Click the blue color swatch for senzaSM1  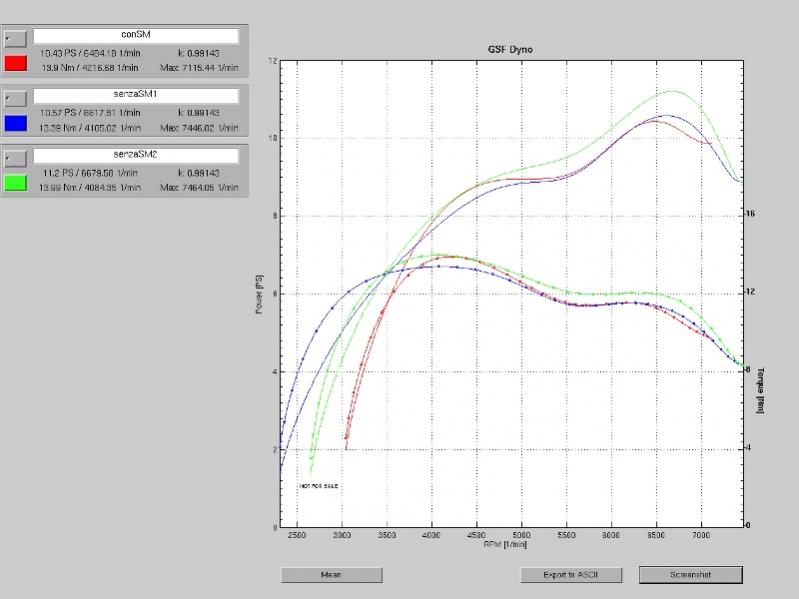[15, 123]
